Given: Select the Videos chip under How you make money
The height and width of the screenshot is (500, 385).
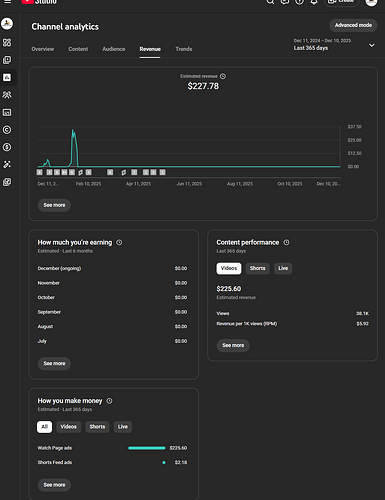Looking at the screenshot, I should click(68, 427).
